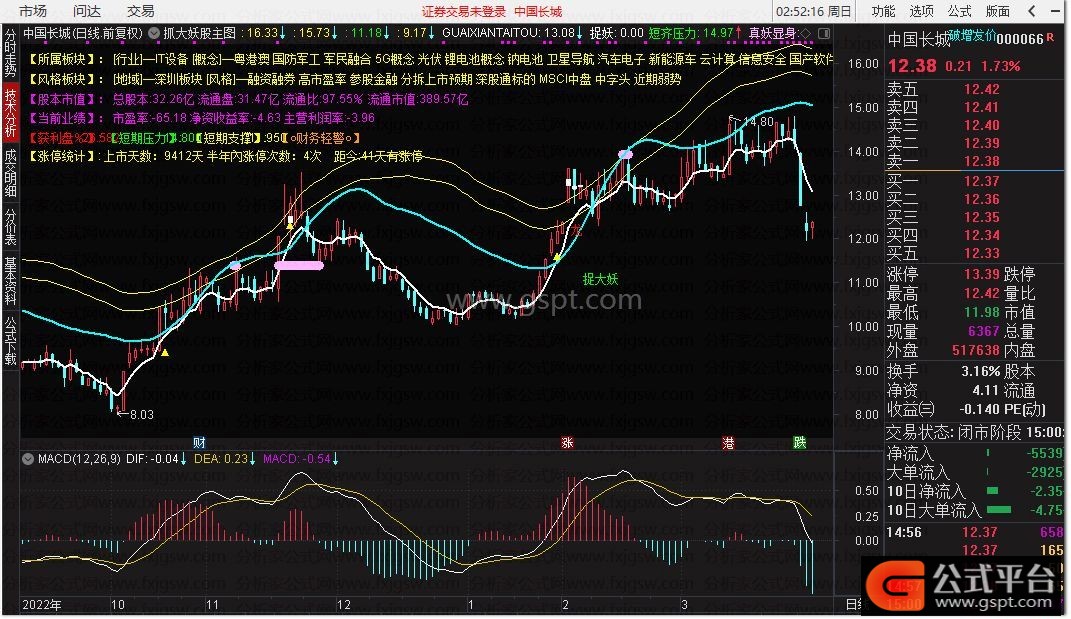Click the 交易状态 status line
Viewport: 1071px width, 619px height.
pos(975,432)
